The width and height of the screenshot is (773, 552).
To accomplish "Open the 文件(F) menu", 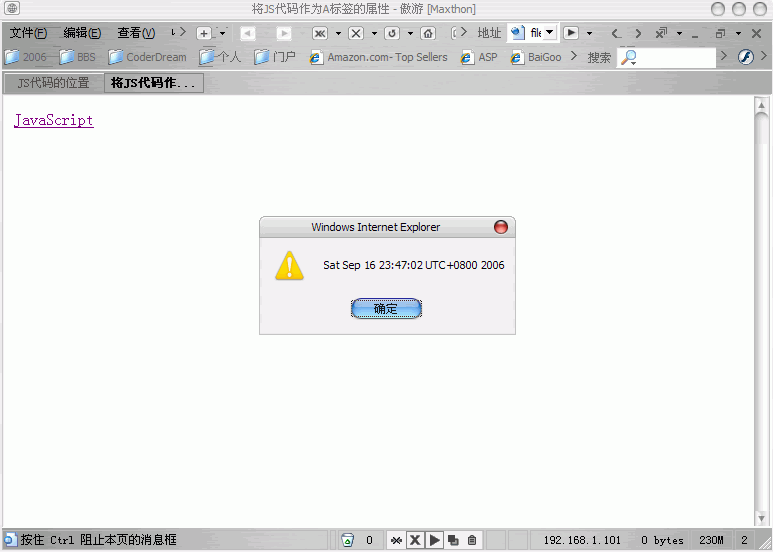I will pos(28,33).
